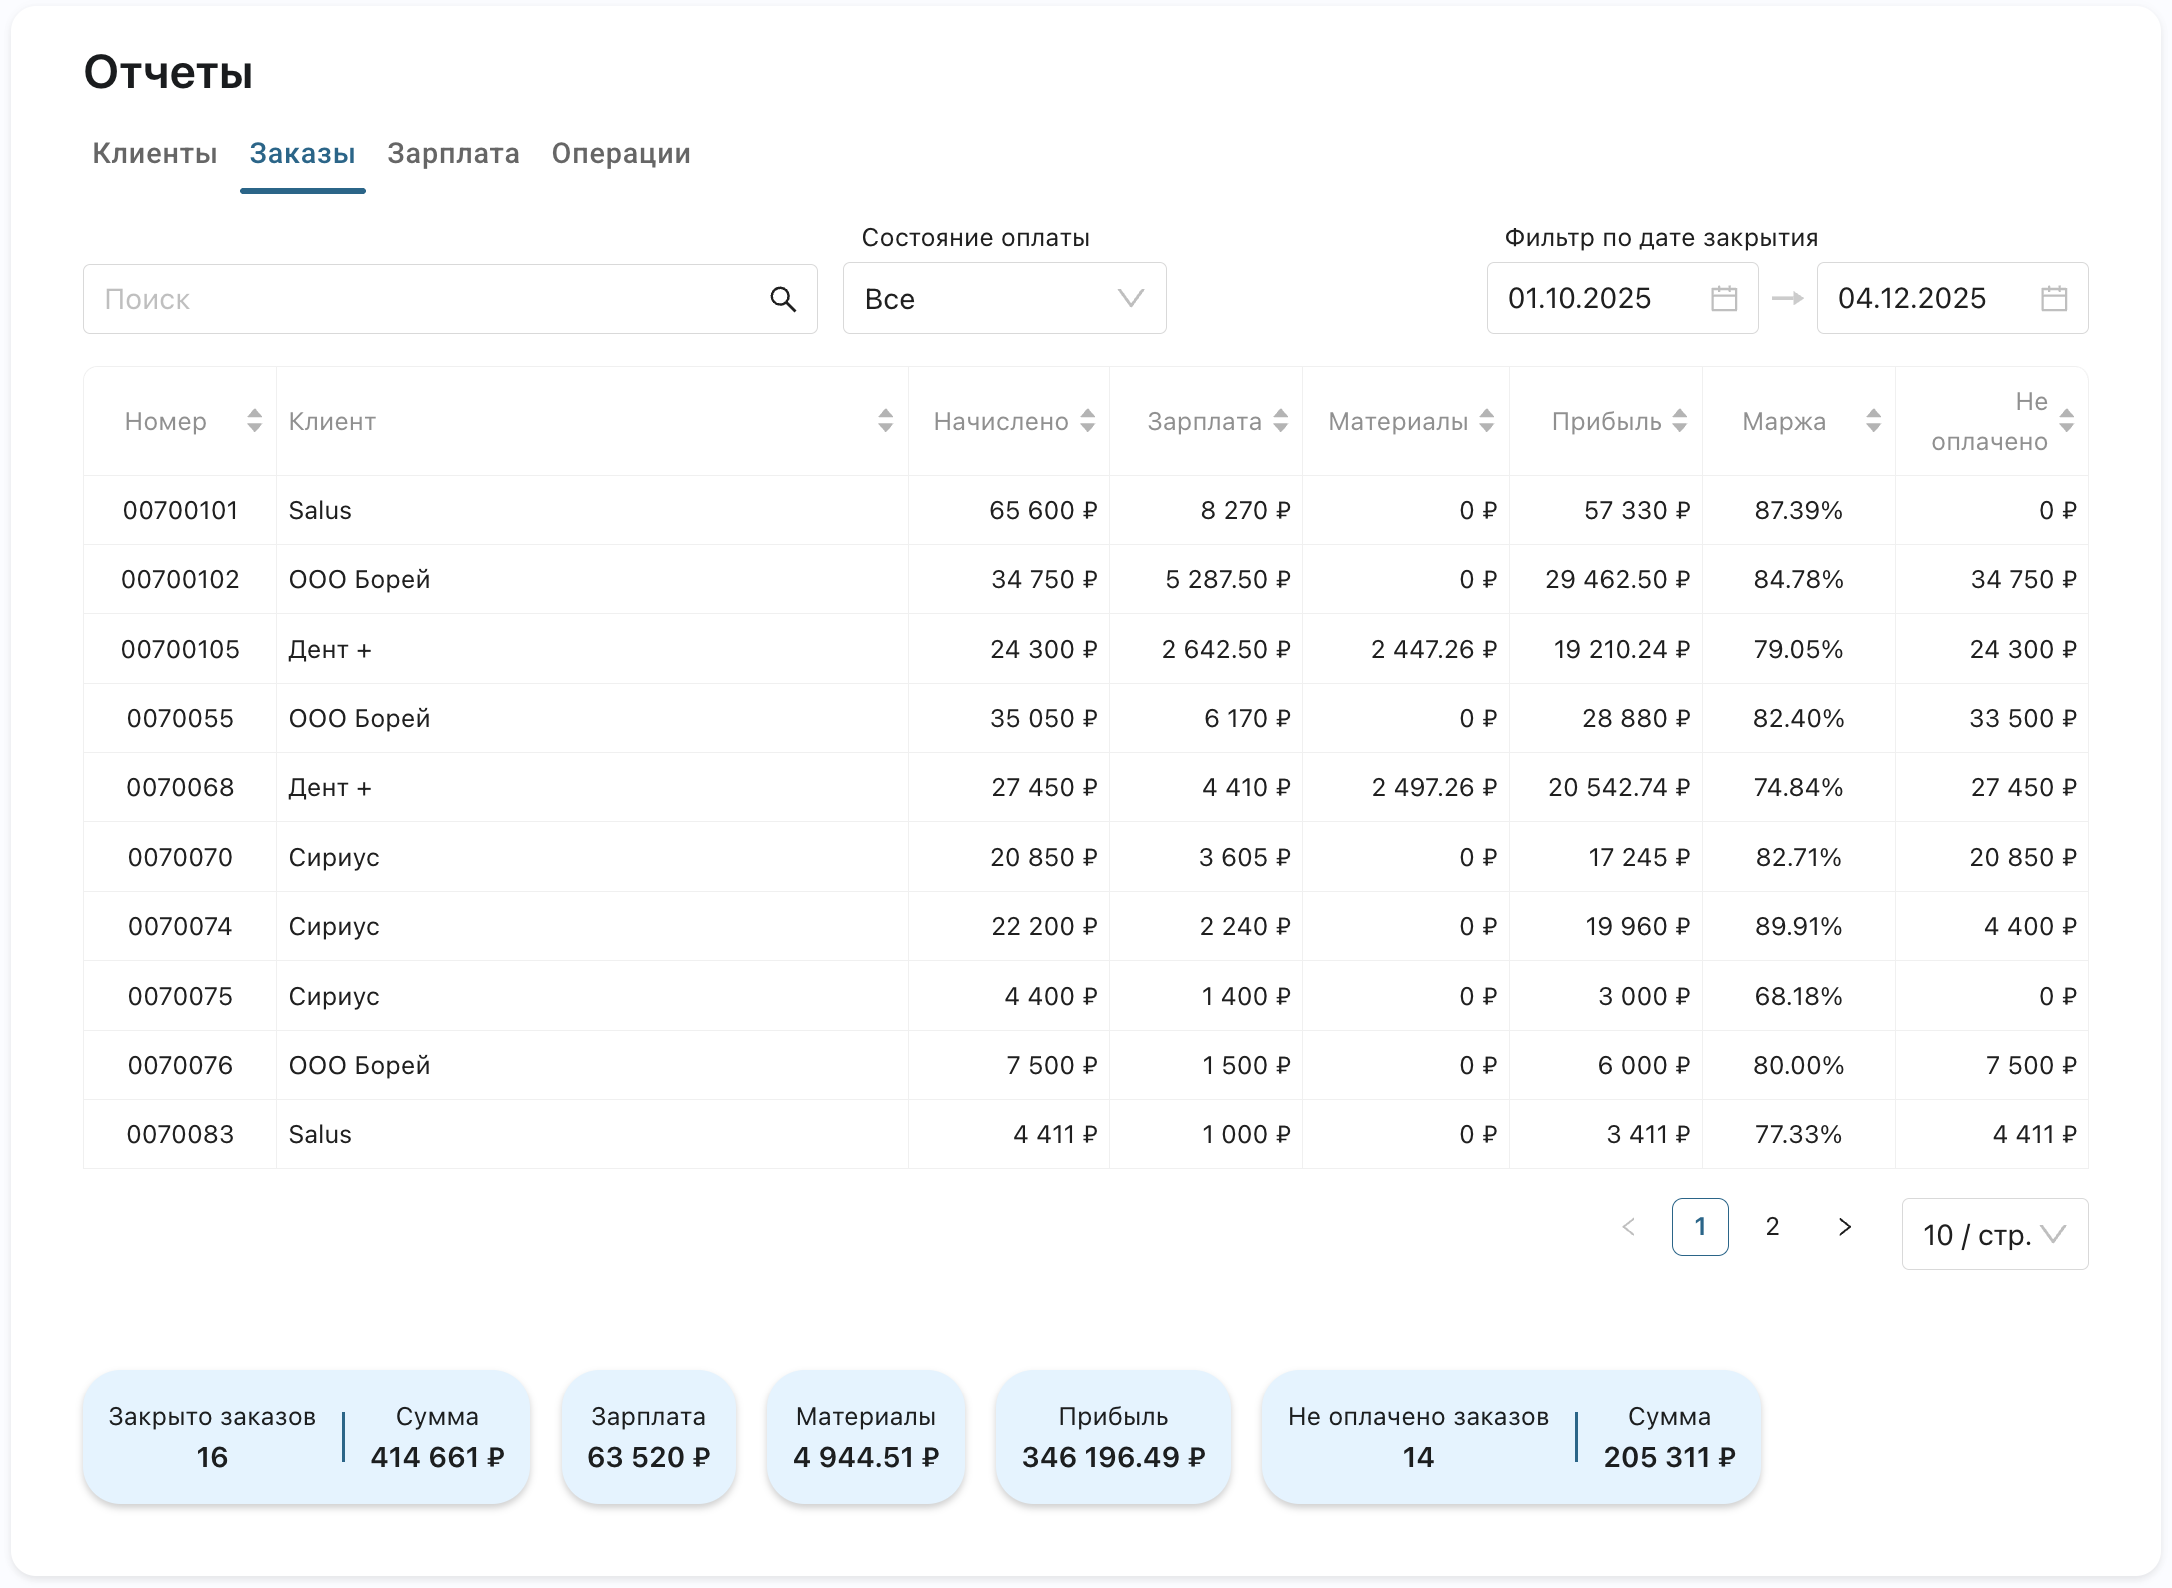This screenshot has height=1588, width=2172.
Task: Click next page arrow
Action: coord(1845,1227)
